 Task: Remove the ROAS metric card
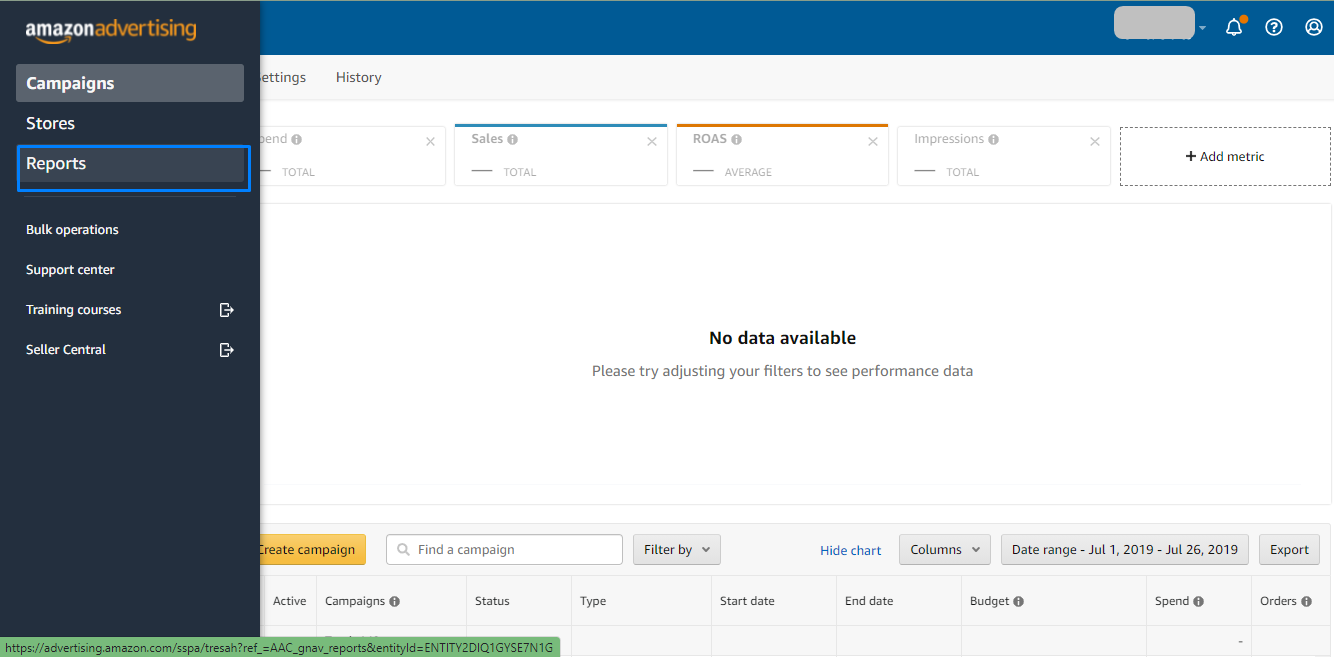coord(873,142)
